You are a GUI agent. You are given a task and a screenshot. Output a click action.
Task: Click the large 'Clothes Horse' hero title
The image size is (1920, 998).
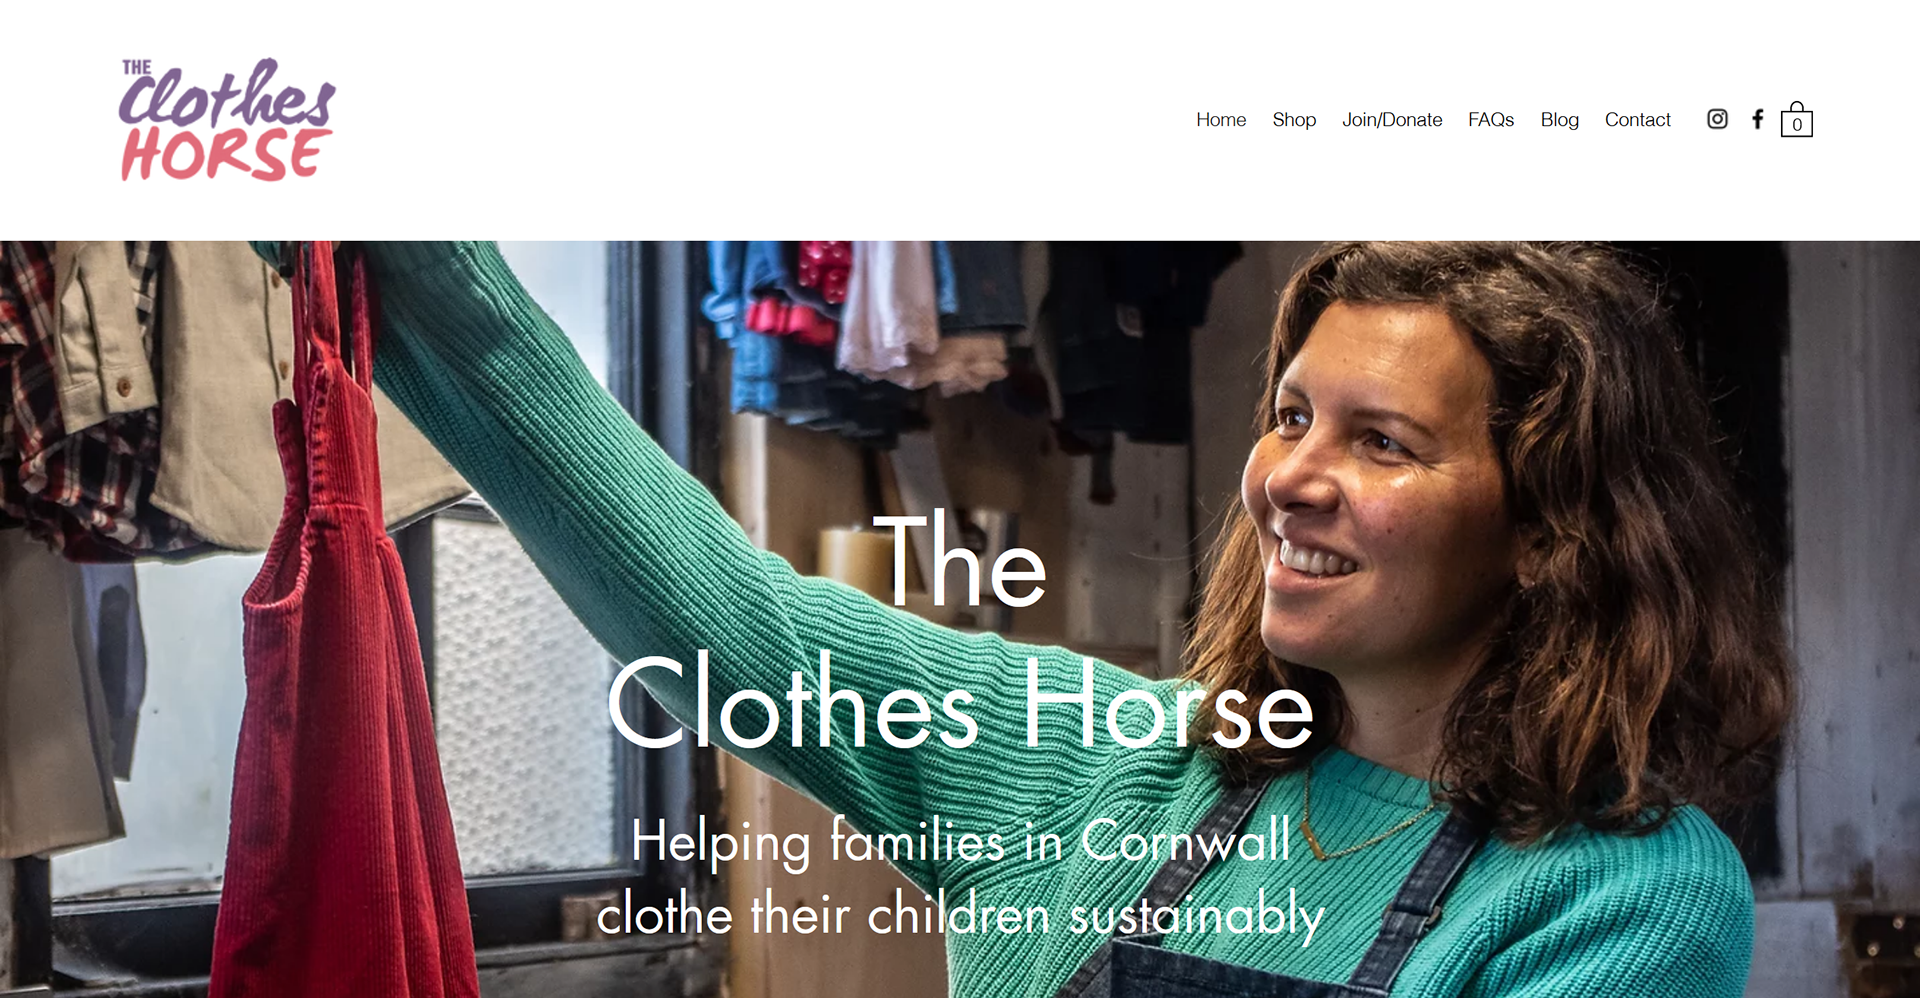tap(960, 702)
